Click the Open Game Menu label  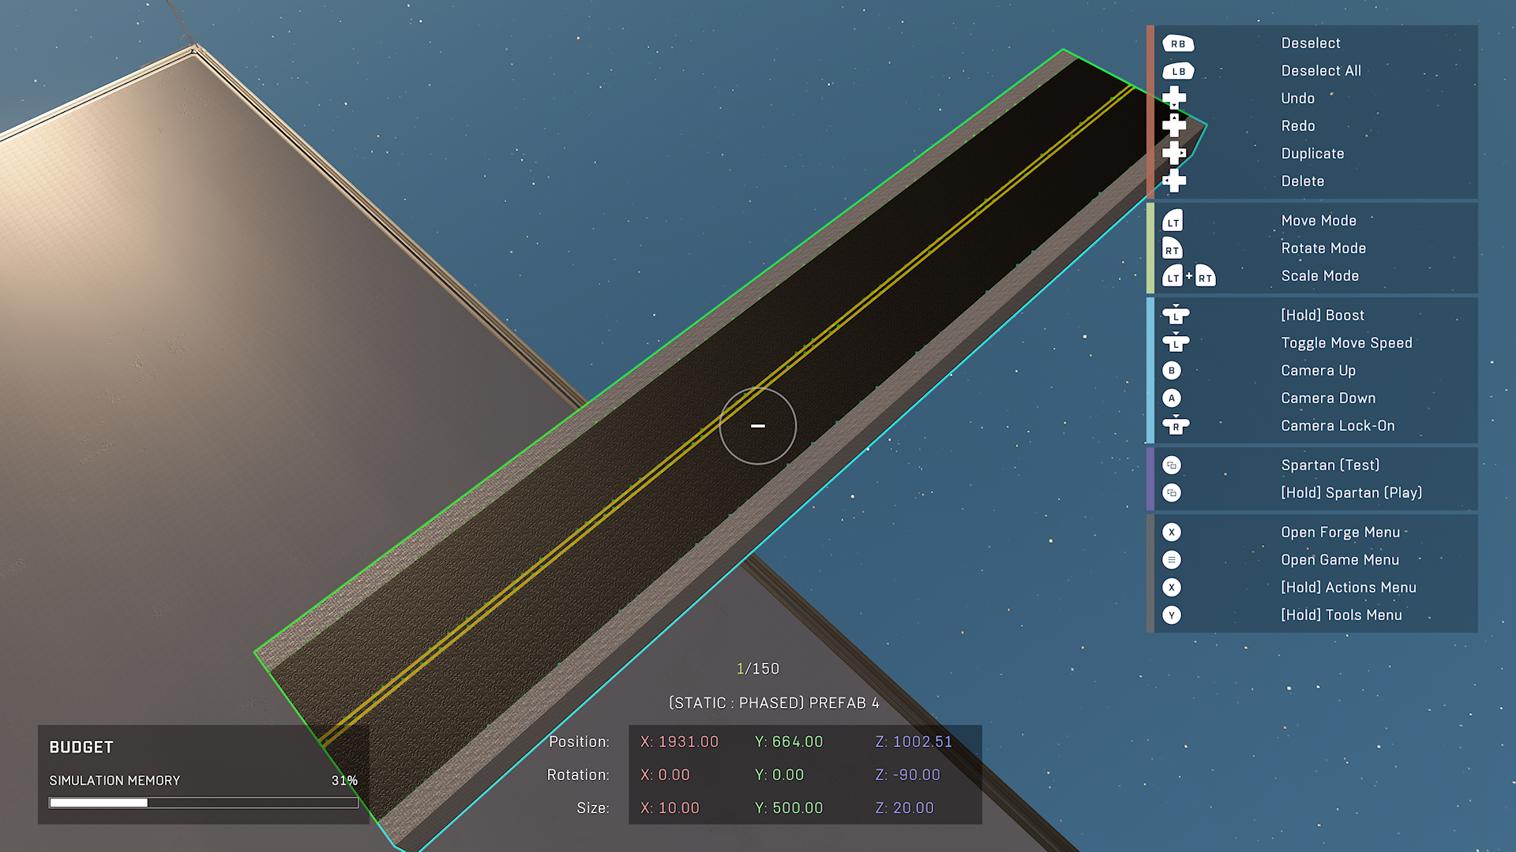tap(1340, 560)
